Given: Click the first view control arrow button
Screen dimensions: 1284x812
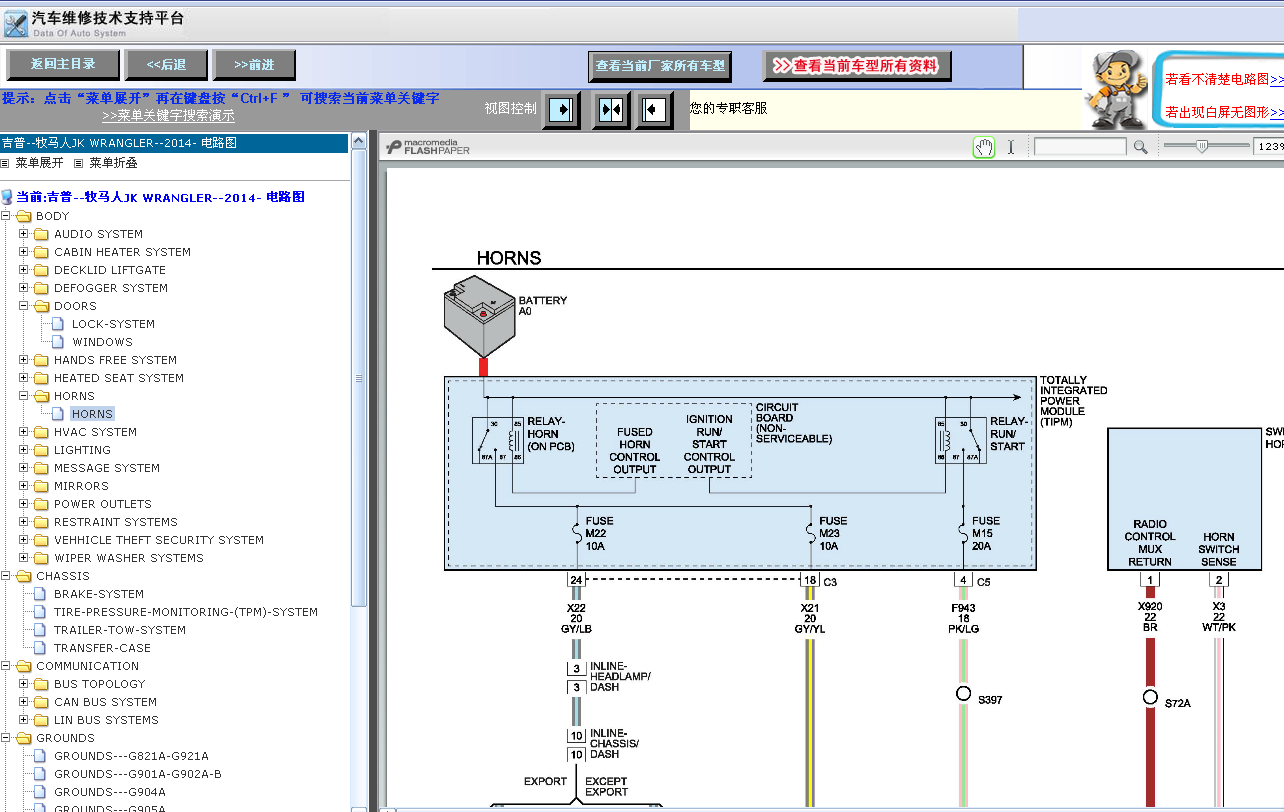Looking at the screenshot, I should coord(561,109).
